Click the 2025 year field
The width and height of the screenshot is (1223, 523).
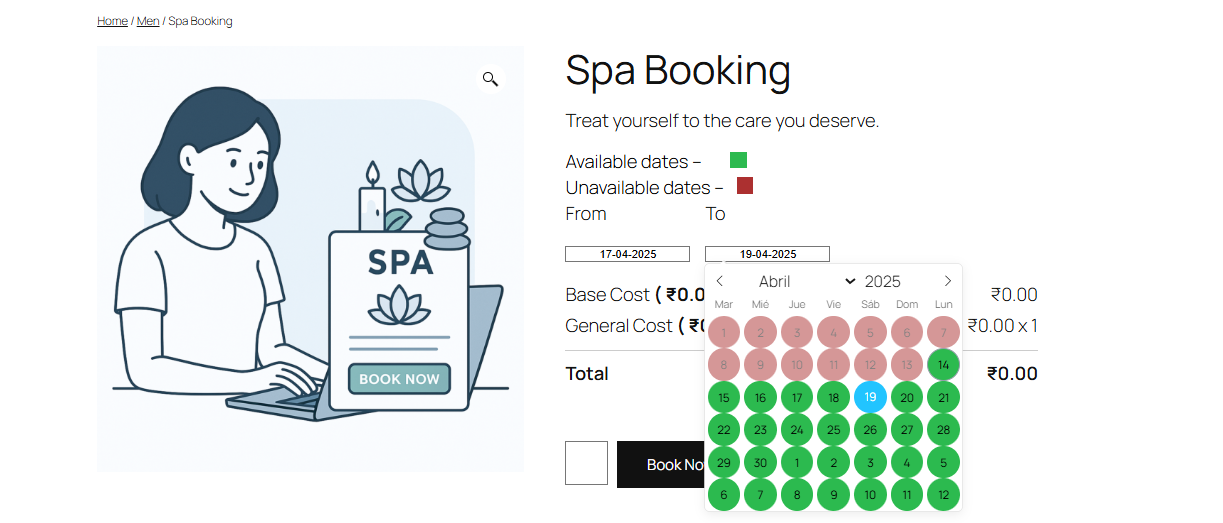883,282
